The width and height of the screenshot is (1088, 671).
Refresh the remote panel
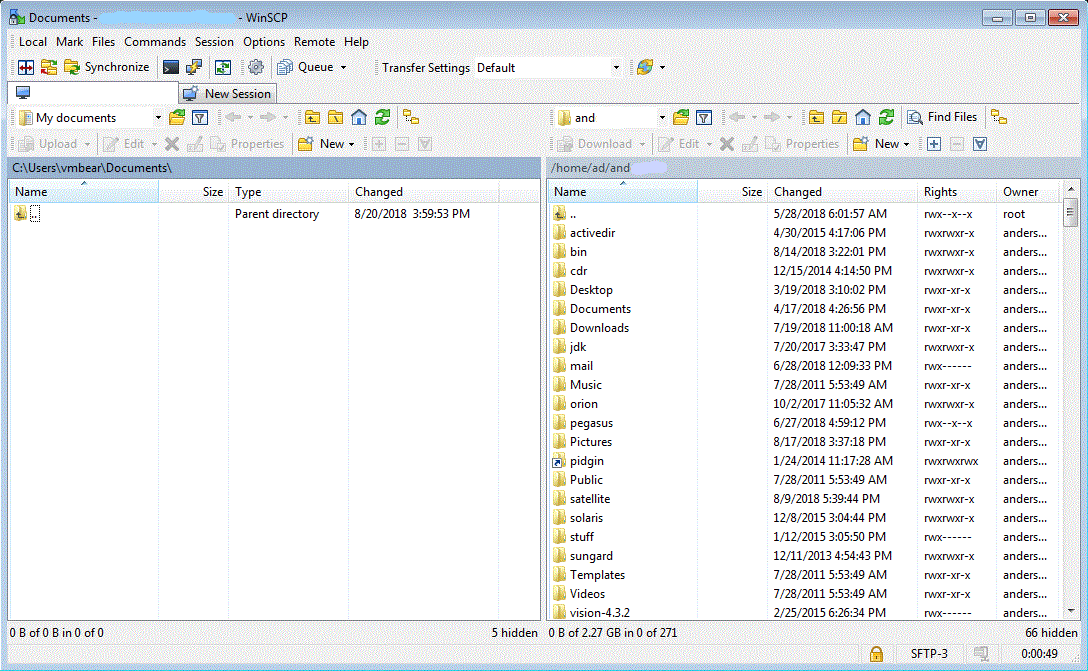(886, 117)
